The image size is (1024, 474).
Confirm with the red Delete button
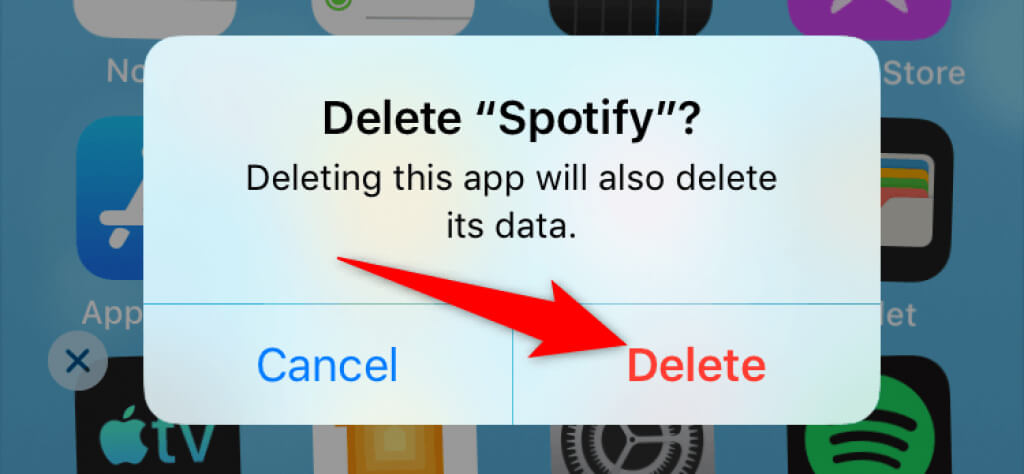click(x=696, y=365)
